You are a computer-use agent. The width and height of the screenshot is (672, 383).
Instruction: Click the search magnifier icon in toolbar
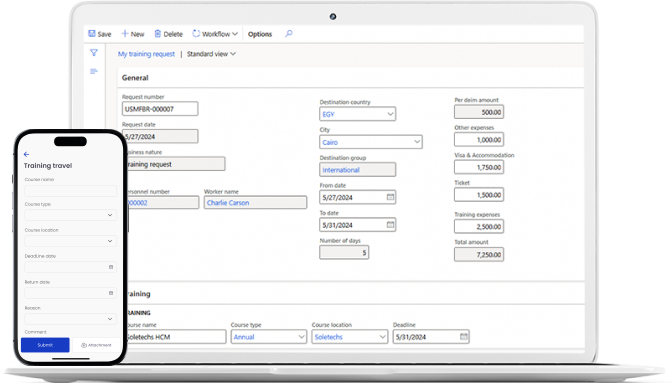click(x=289, y=33)
